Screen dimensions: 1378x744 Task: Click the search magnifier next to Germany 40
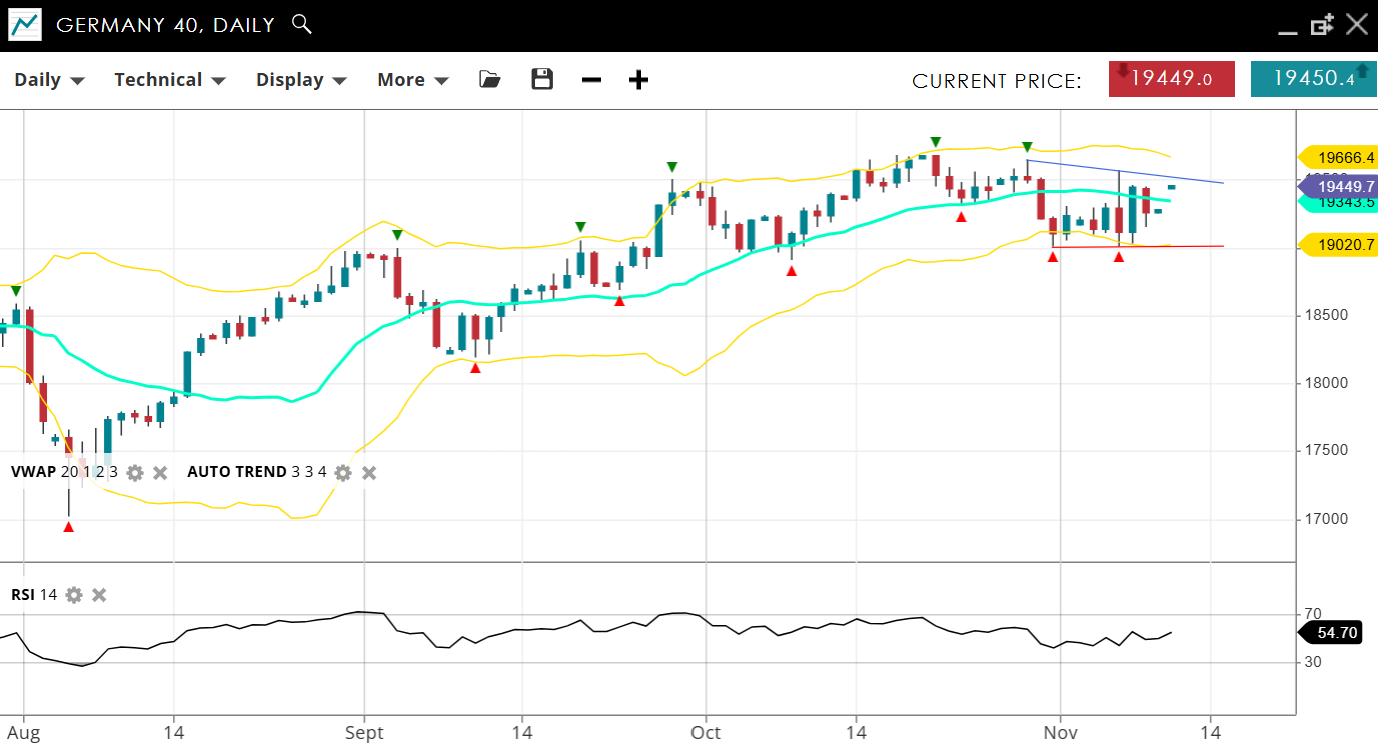[301, 24]
